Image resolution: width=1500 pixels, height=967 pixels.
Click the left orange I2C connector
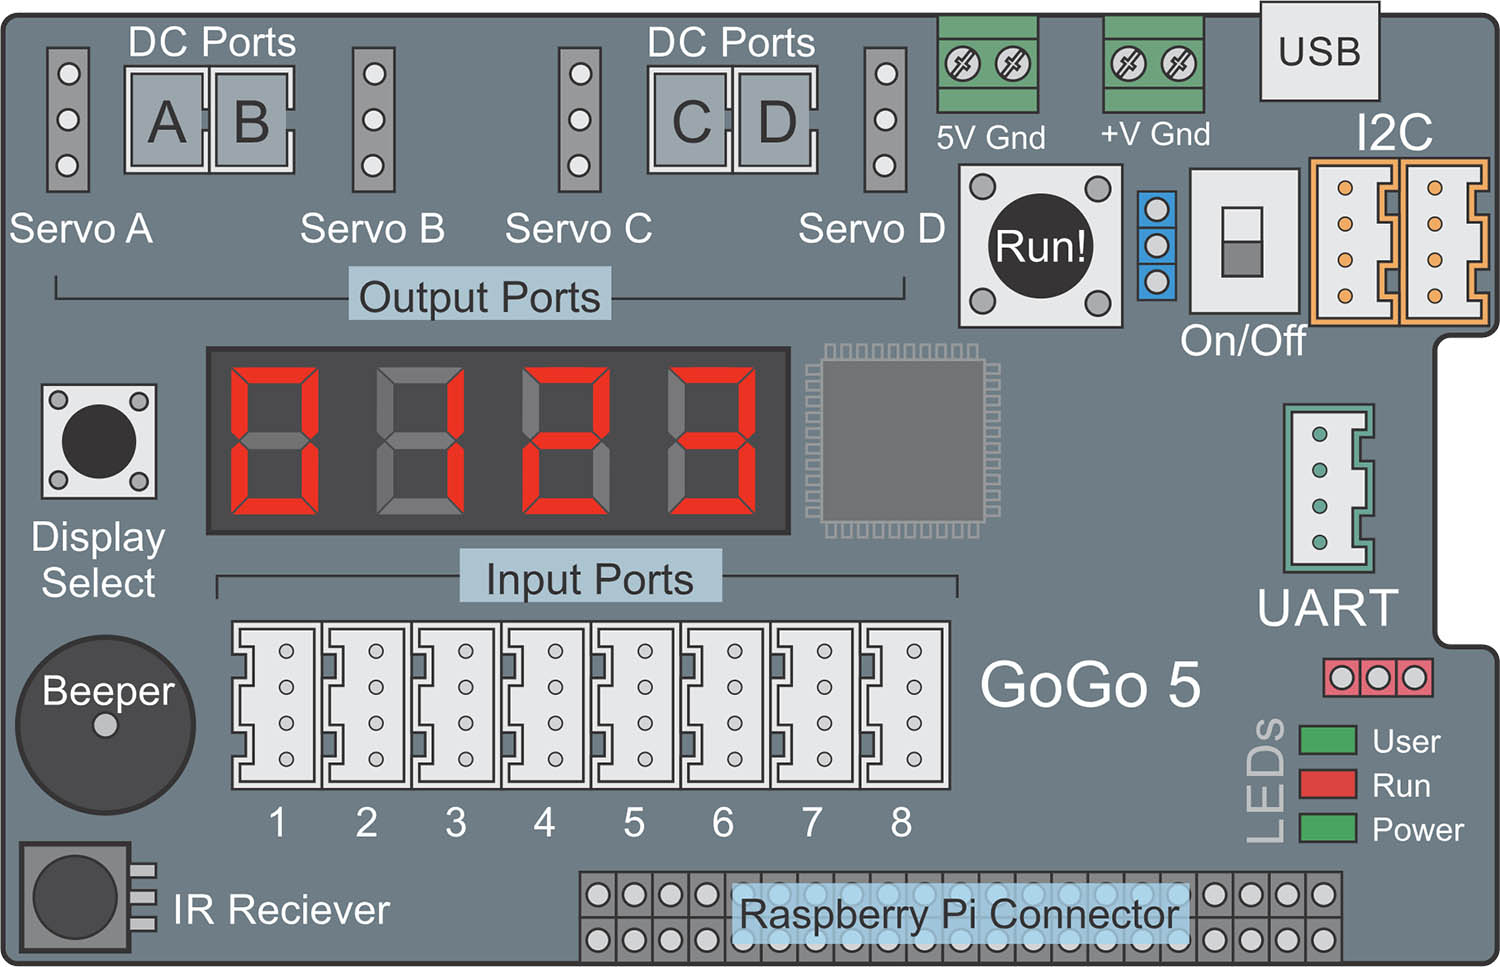1351,242
